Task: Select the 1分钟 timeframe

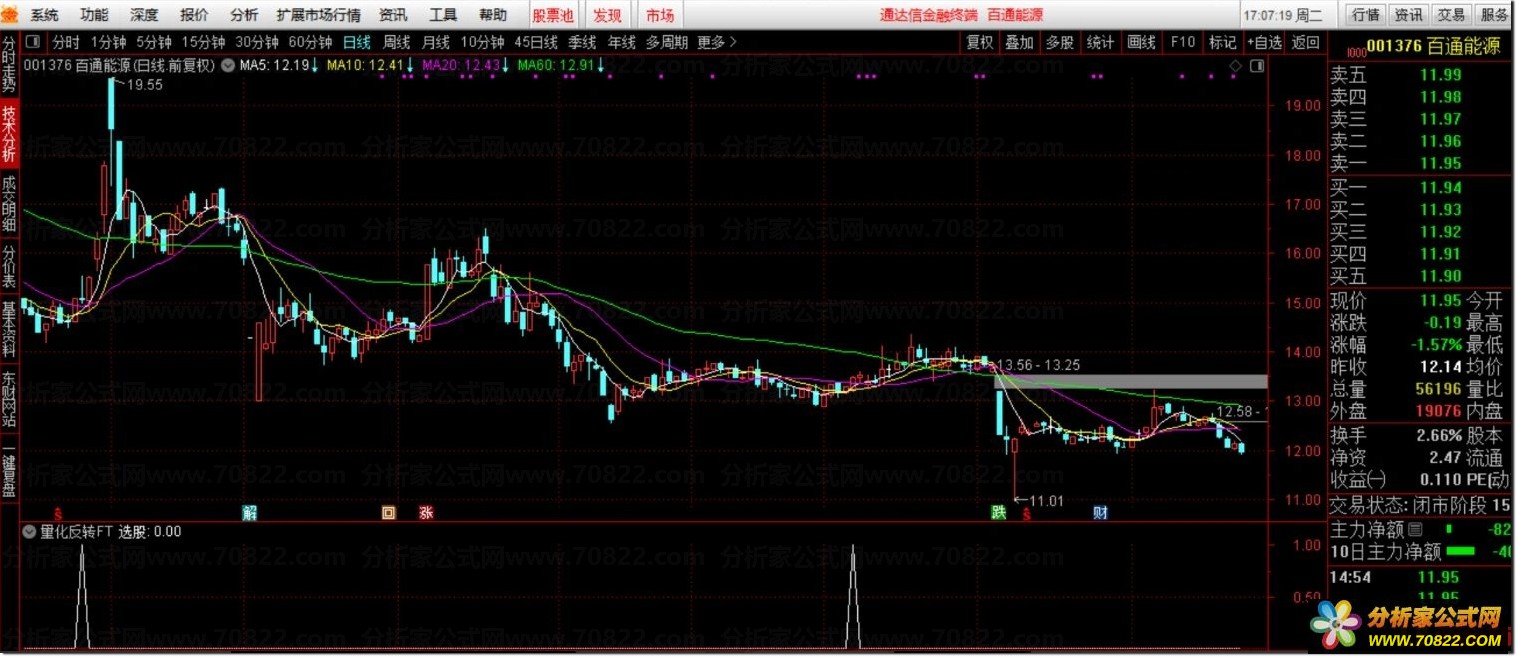Action: 108,42
